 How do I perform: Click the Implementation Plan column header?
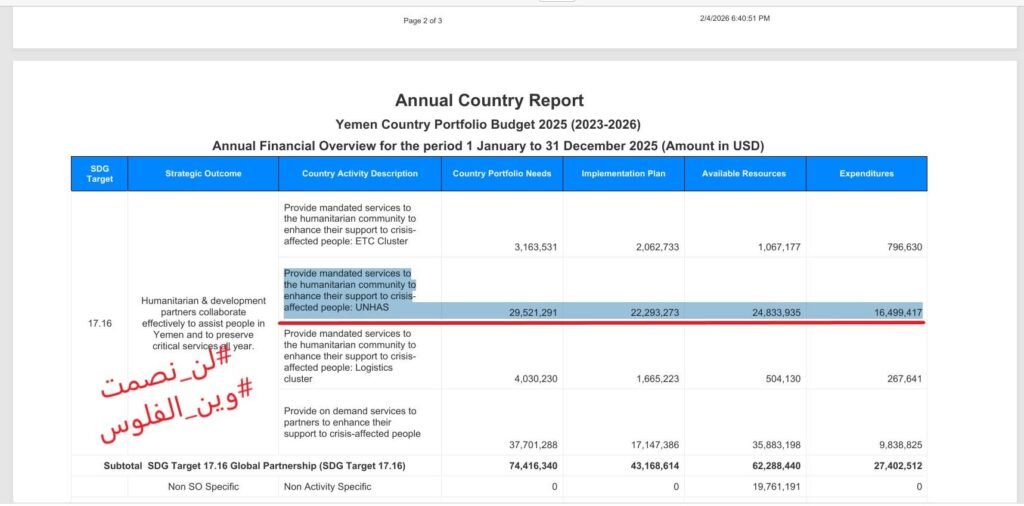pos(624,174)
